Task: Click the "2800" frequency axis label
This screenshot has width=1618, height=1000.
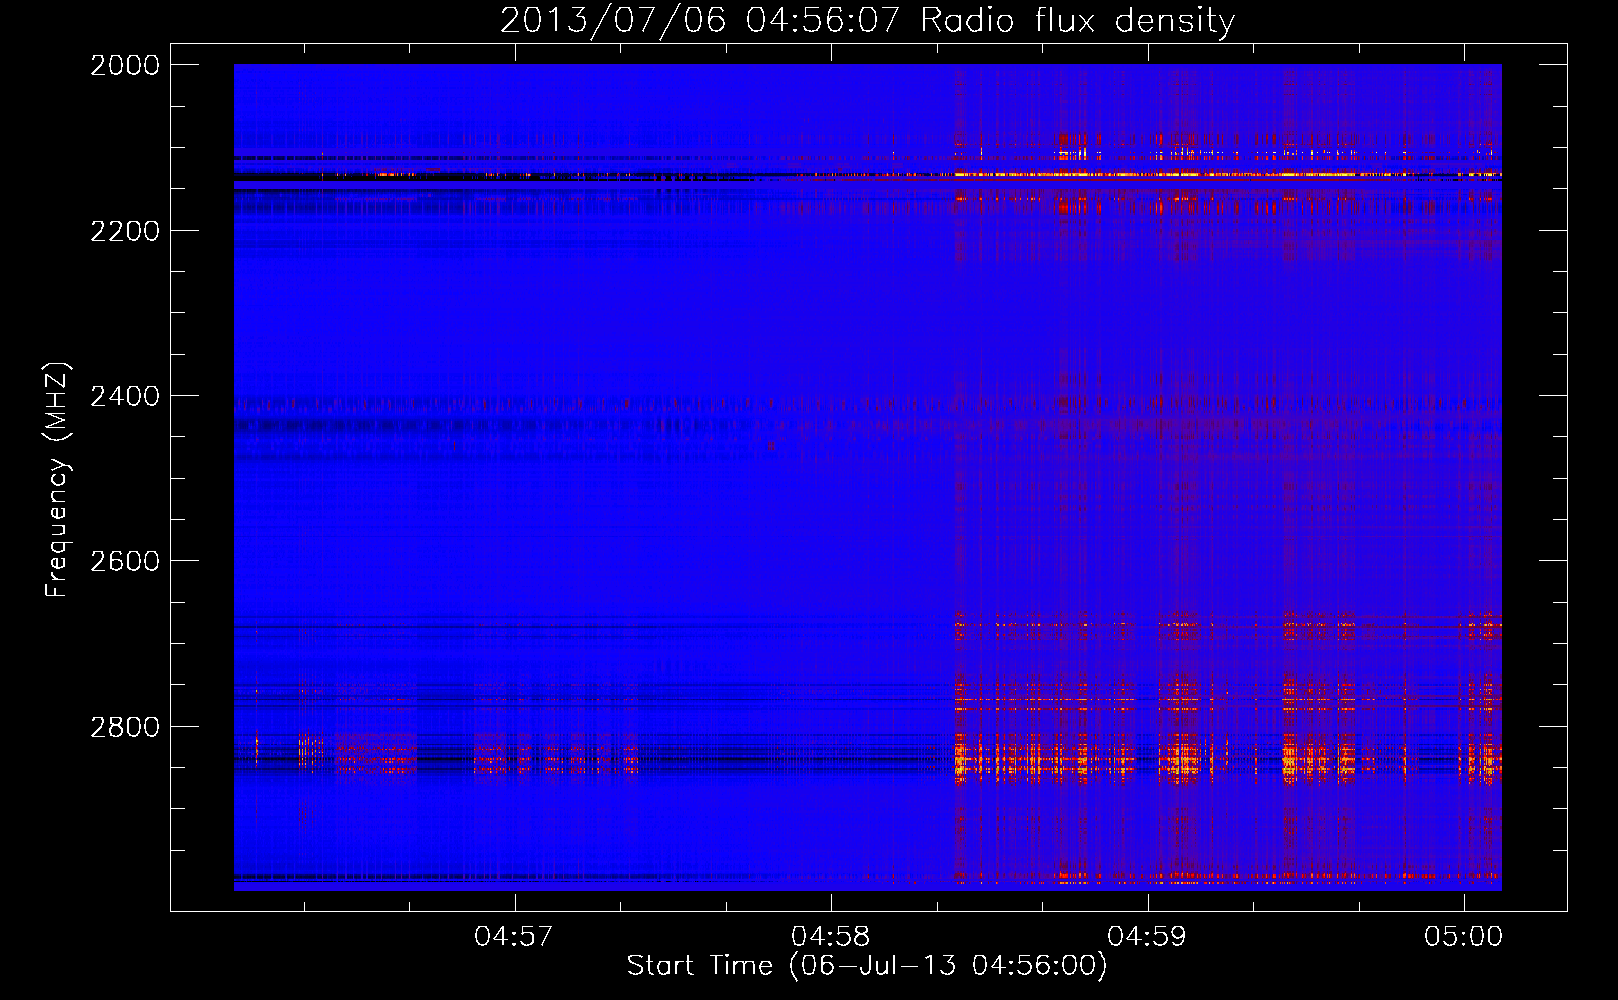Action: (x=125, y=727)
